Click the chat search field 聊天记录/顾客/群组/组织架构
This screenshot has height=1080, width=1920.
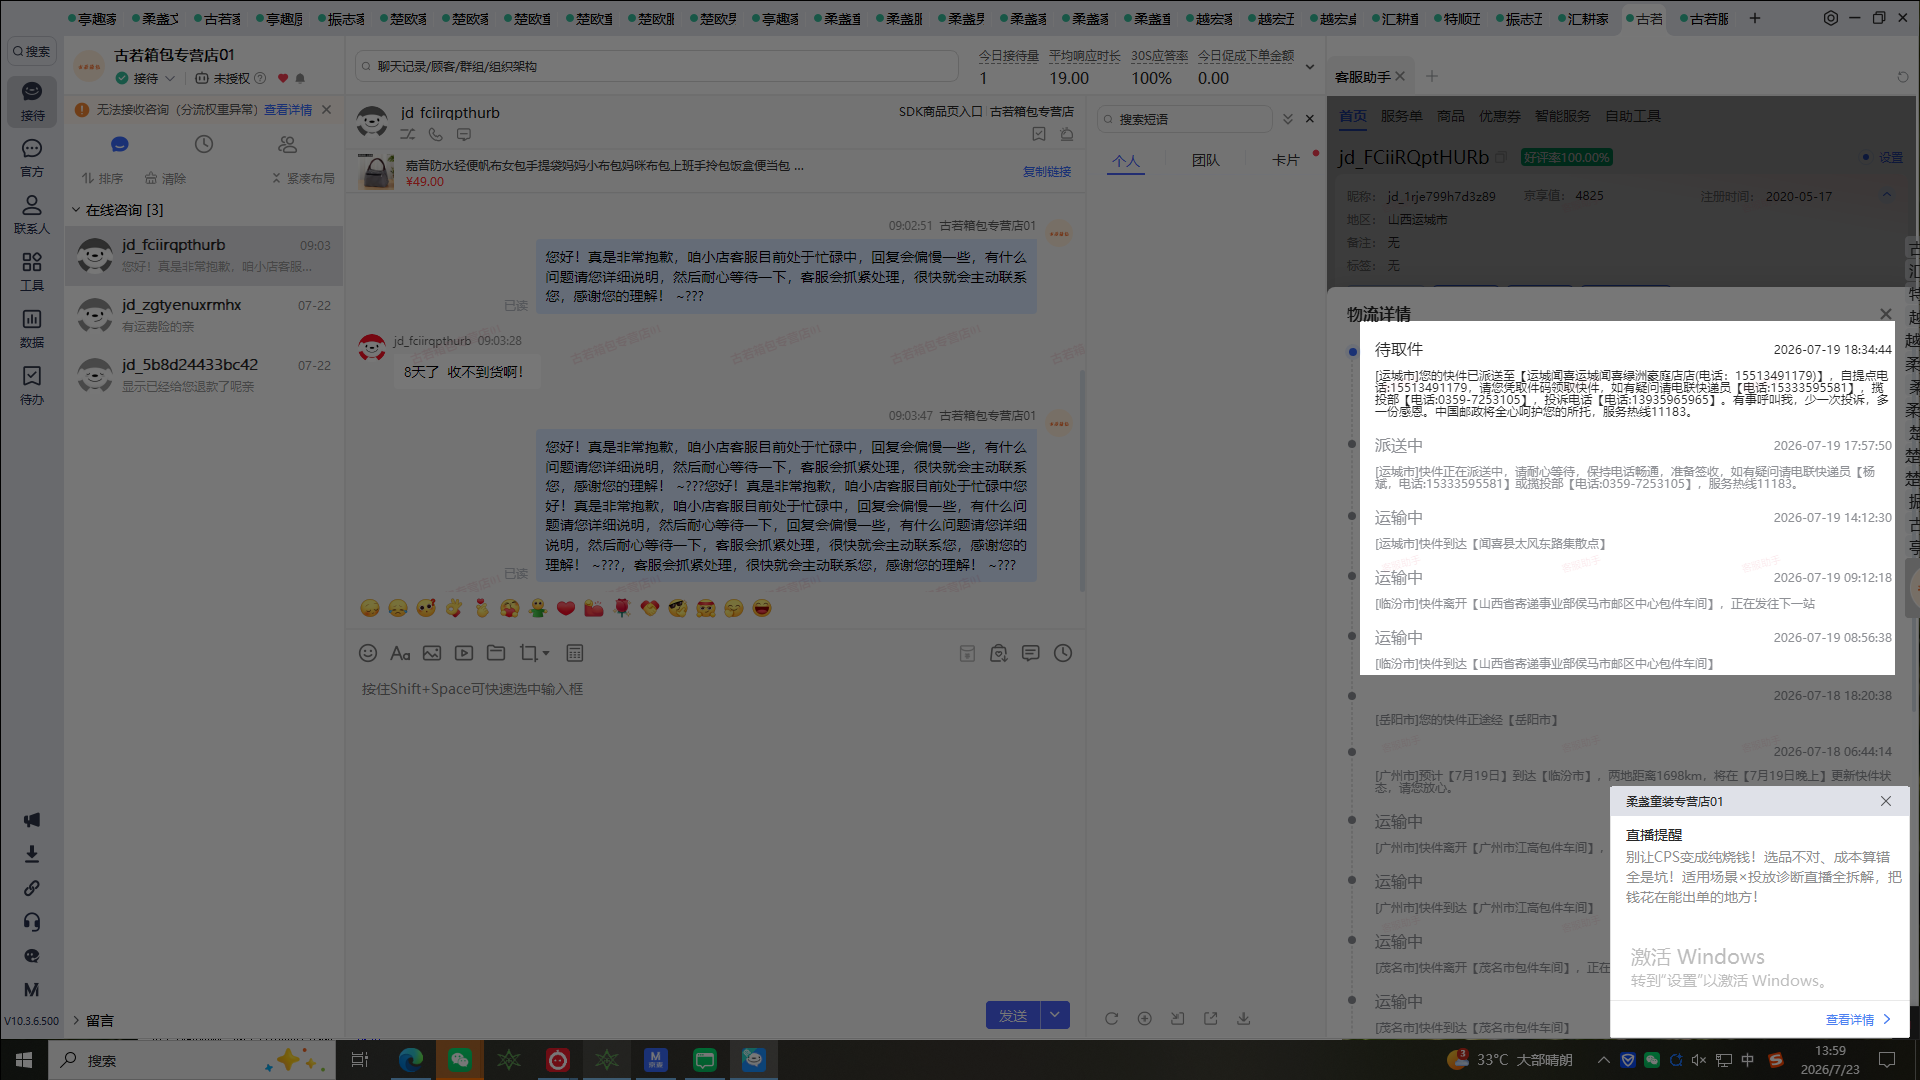click(657, 66)
